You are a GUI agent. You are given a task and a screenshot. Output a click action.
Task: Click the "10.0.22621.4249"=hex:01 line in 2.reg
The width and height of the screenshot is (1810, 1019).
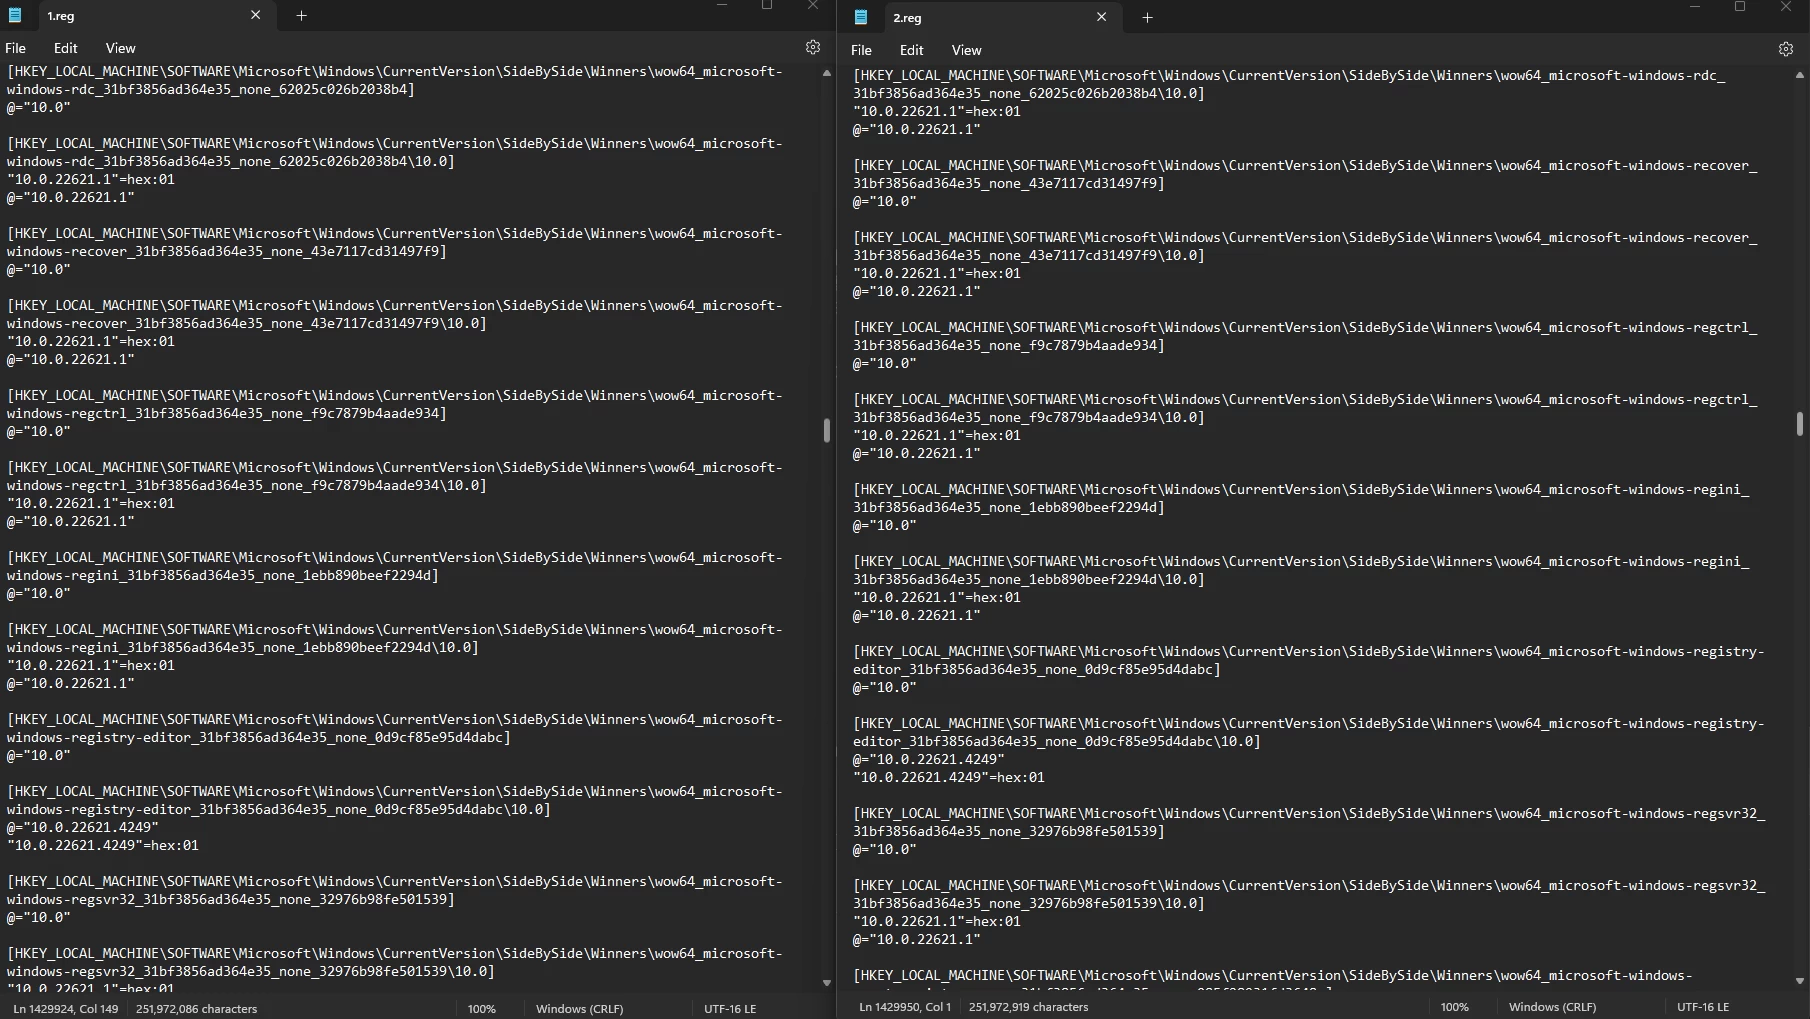[948, 777]
